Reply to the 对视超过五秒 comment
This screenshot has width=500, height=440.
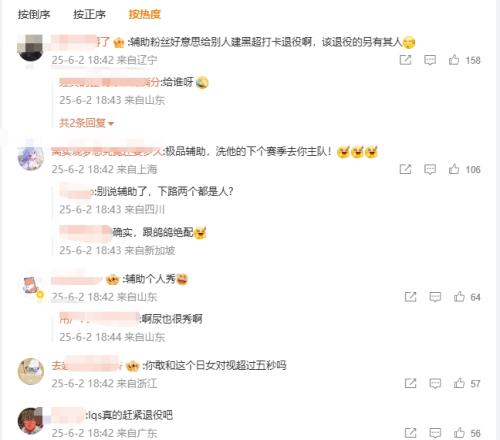coord(435,383)
